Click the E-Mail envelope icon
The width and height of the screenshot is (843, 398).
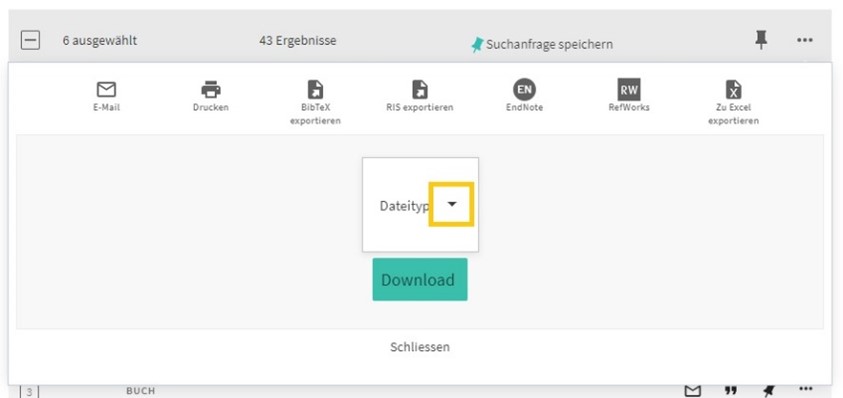(106, 89)
